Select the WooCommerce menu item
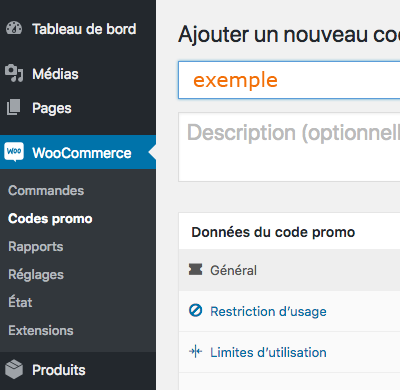 click(x=78, y=152)
